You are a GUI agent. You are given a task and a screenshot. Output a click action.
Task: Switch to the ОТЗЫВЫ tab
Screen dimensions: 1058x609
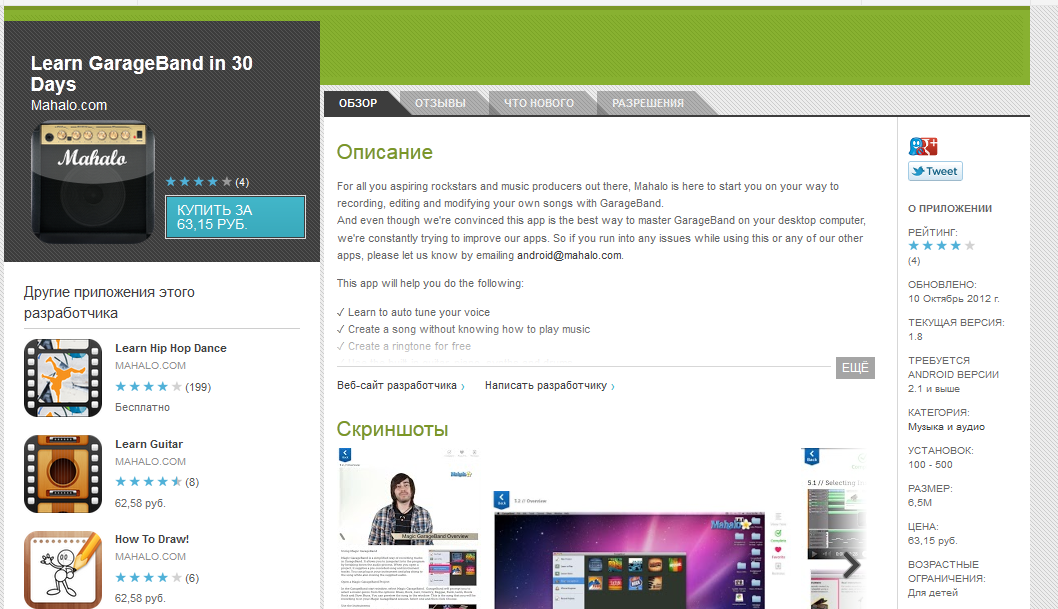coord(440,103)
